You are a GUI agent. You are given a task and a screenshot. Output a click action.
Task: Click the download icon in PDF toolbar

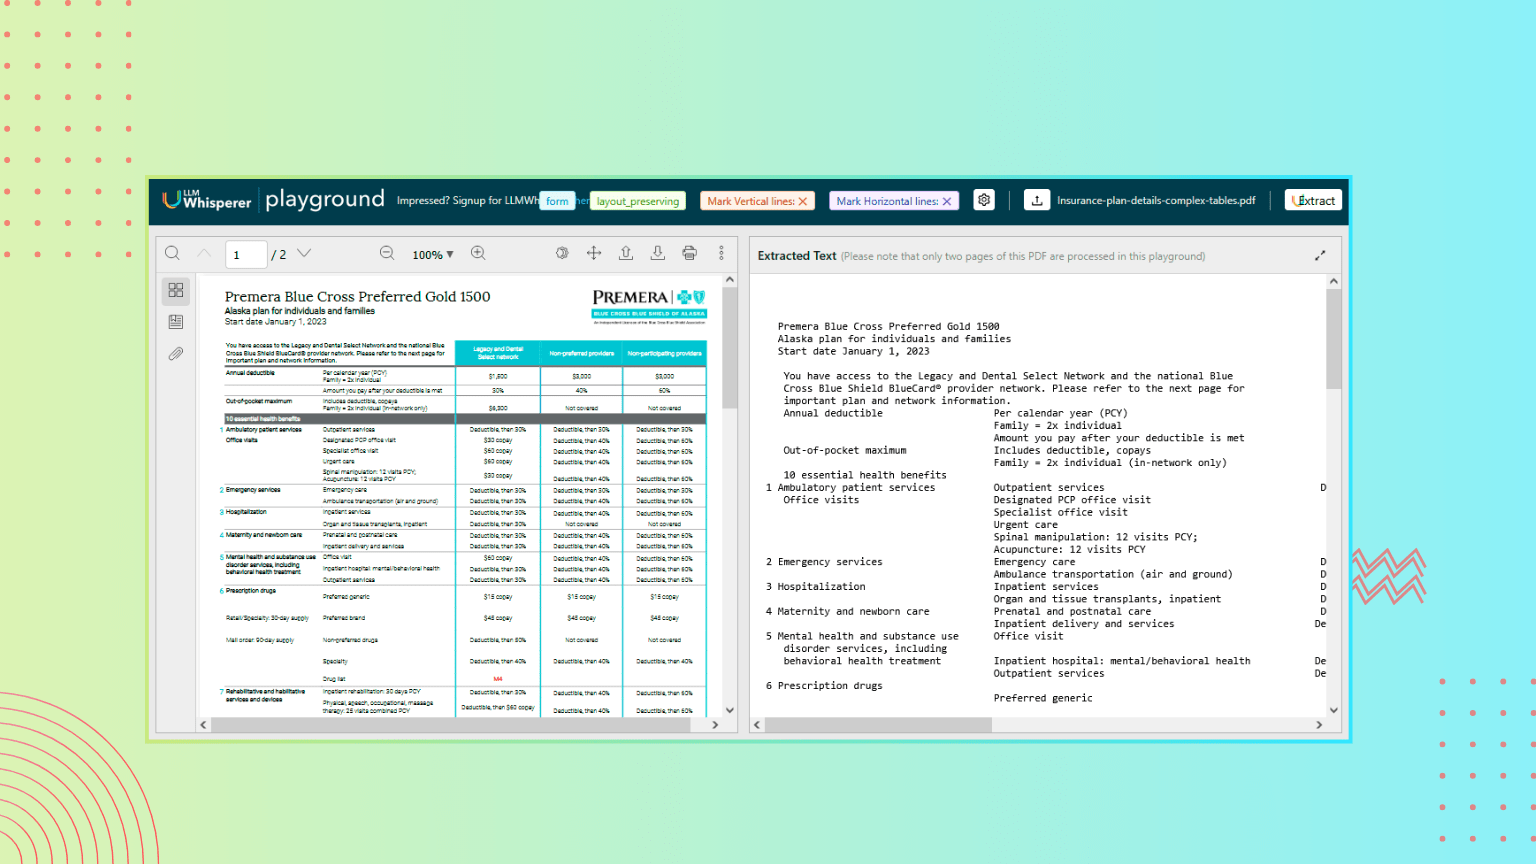click(657, 254)
